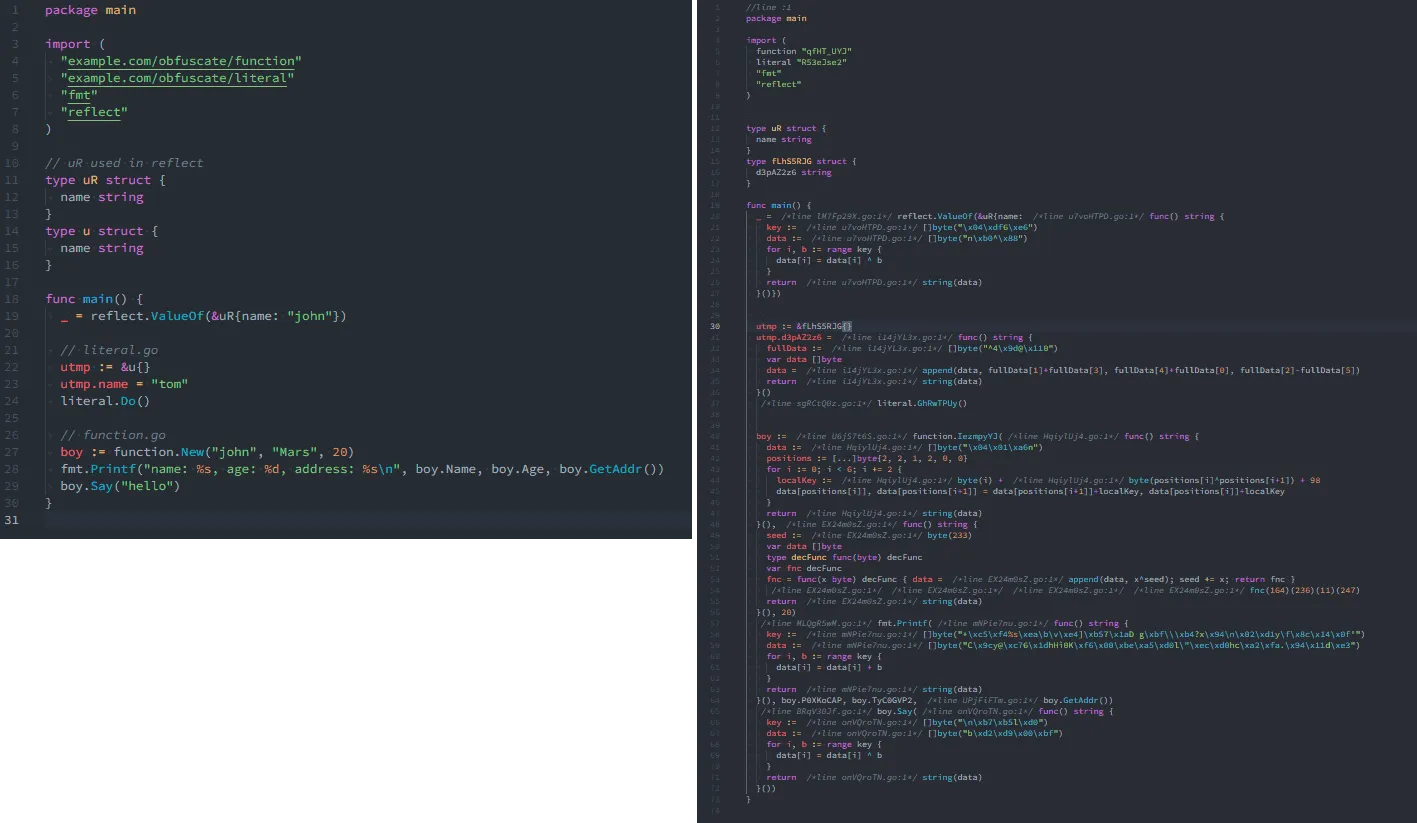Click the "type decFunc func(byte) decFunc" line
Screen dimensions: 1417x823
click(844, 557)
